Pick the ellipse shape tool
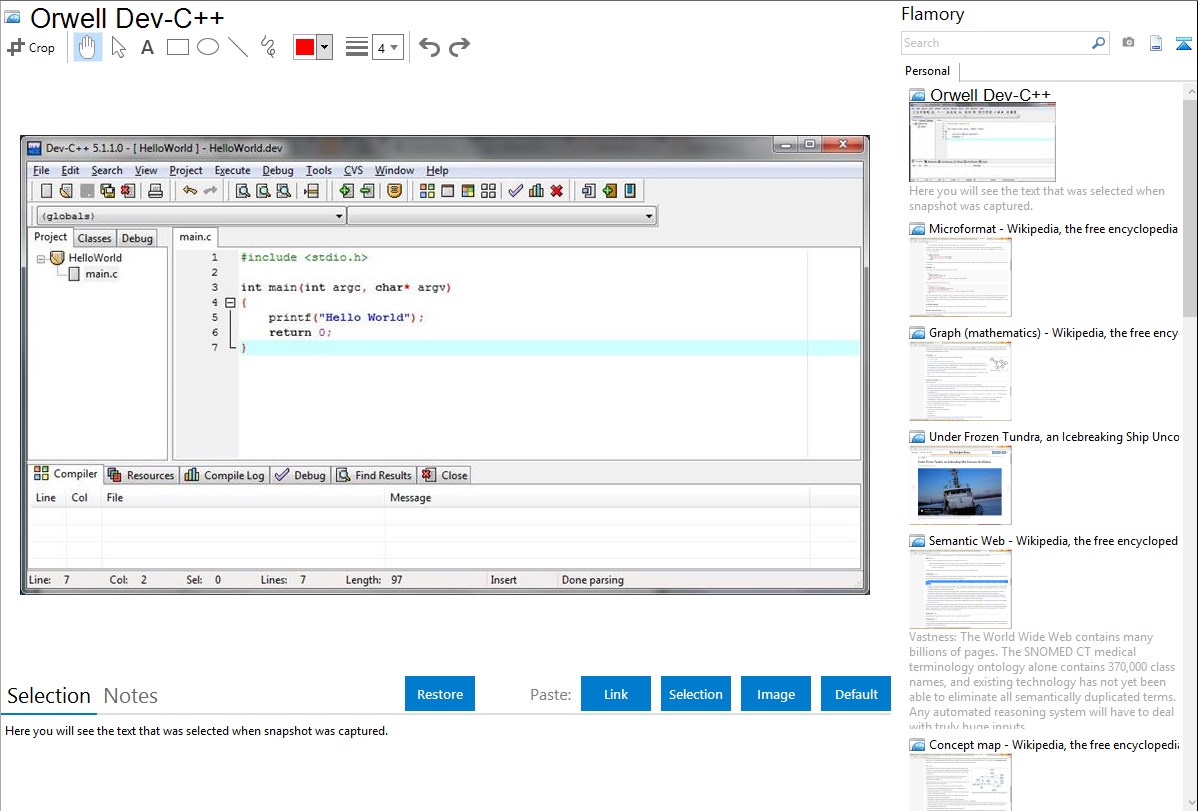 [x=208, y=47]
